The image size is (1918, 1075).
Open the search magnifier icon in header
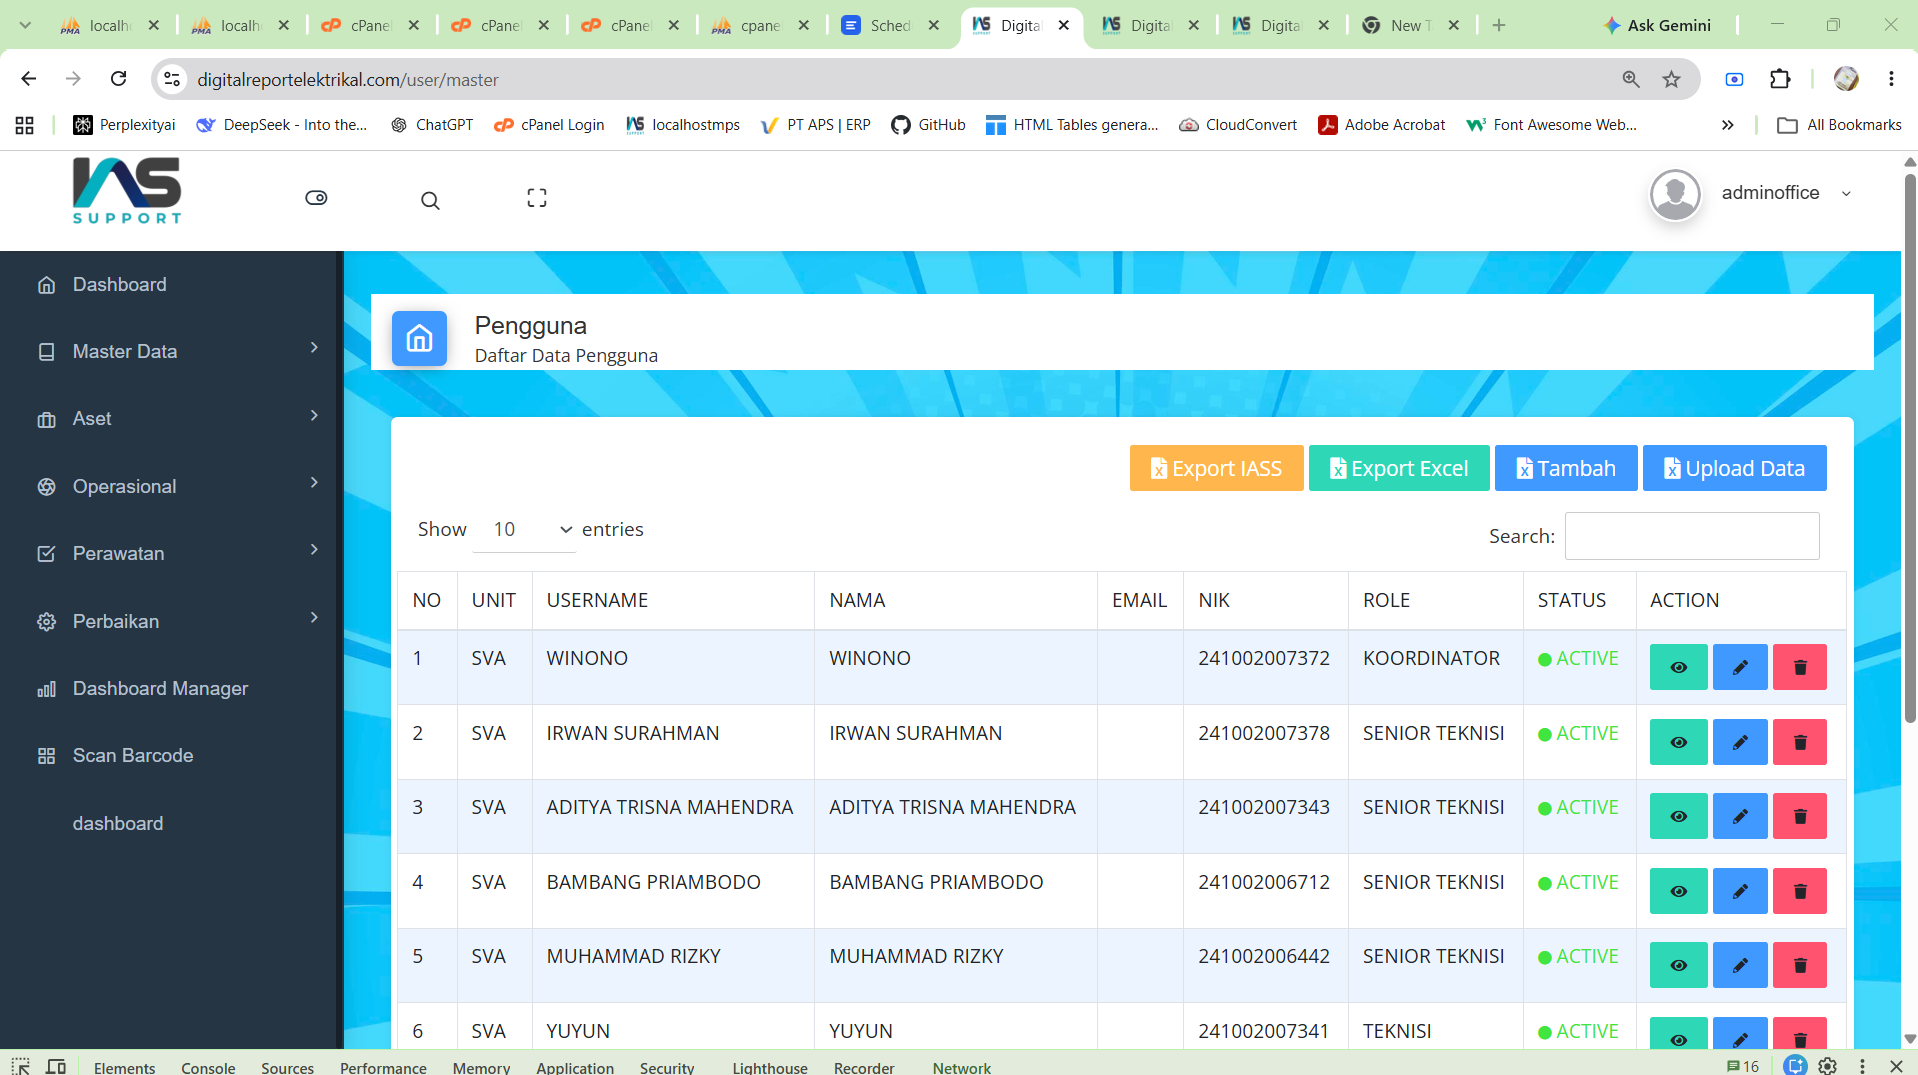click(x=430, y=200)
